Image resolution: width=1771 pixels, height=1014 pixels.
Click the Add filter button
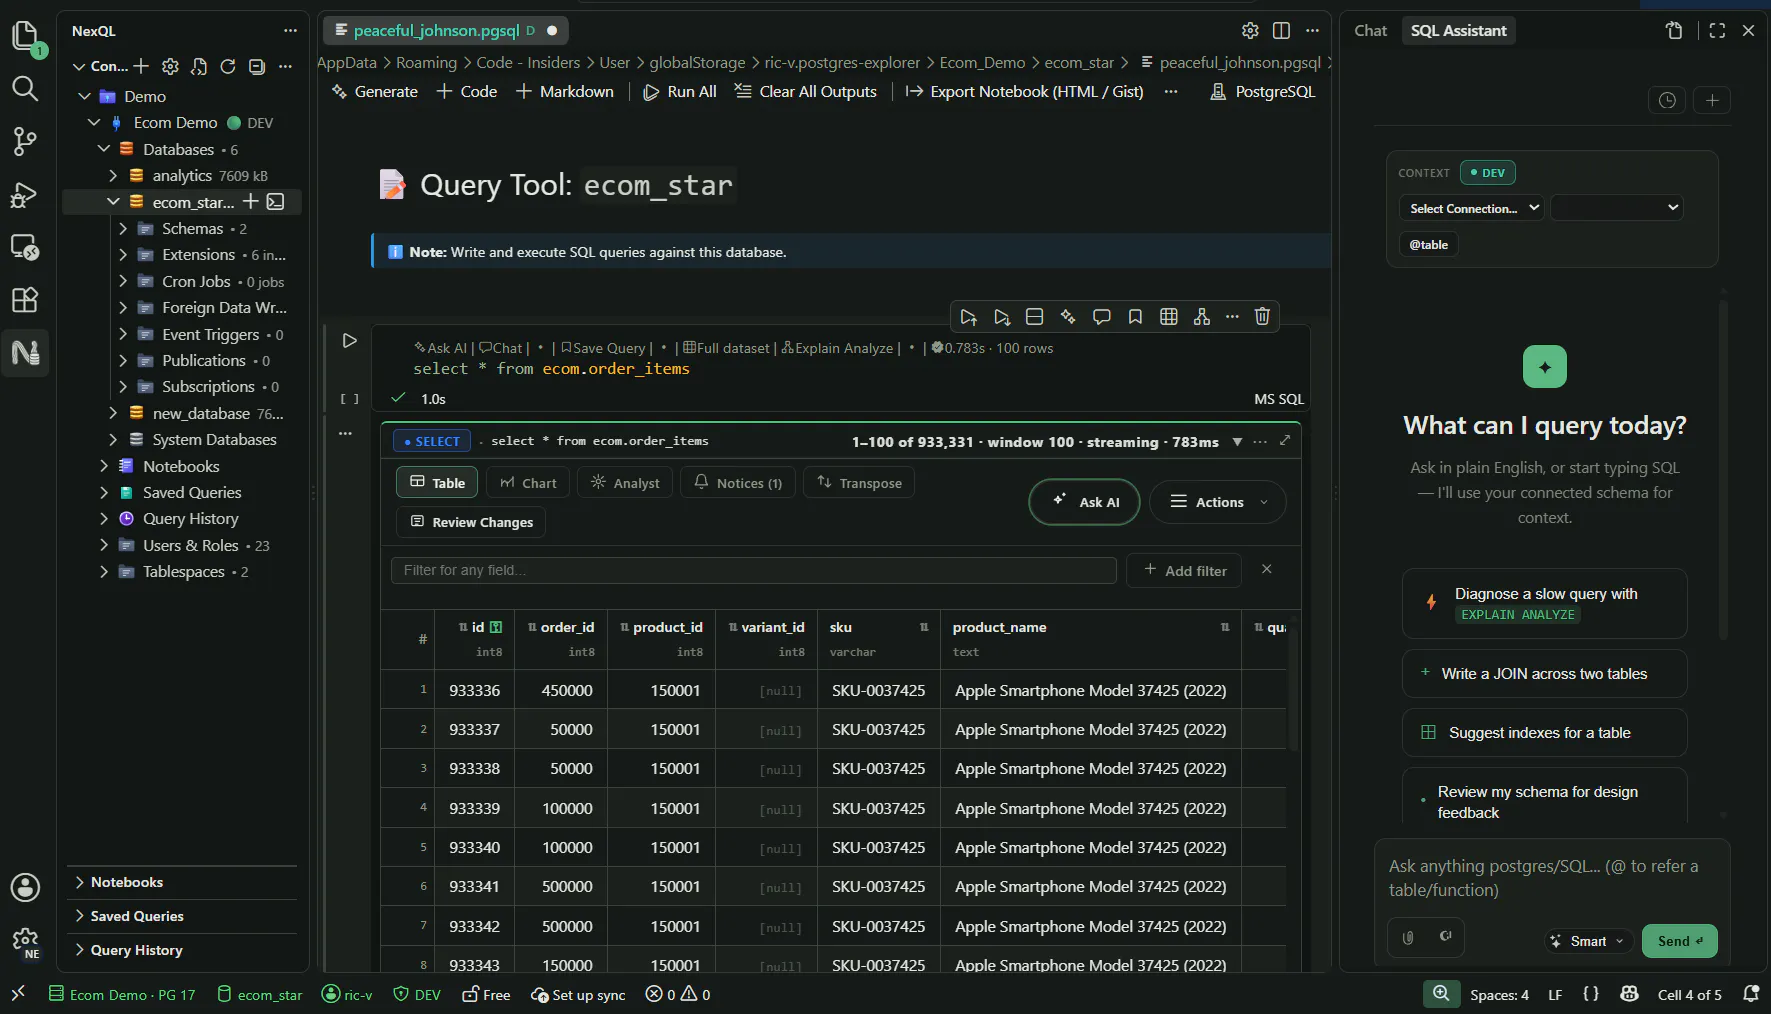[x=1184, y=570]
